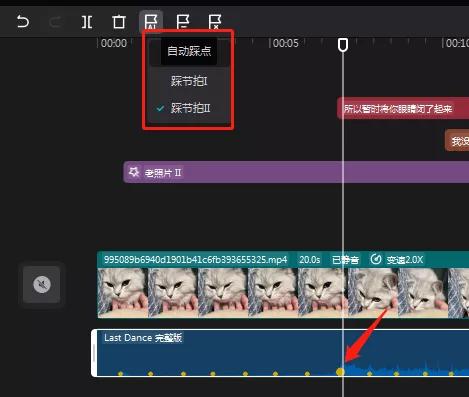Click the 00:05 ruler time mark
The width and height of the screenshot is (469, 397).
(285, 43)
